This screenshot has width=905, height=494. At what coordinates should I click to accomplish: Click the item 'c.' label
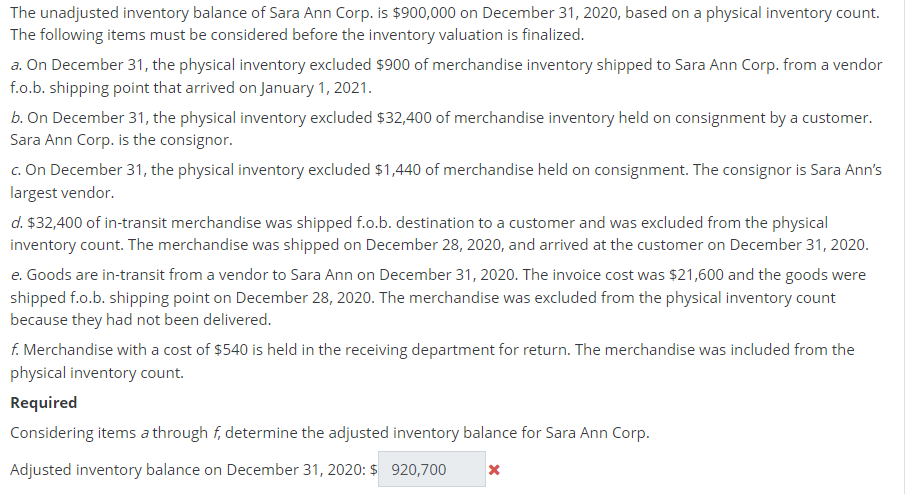click(16, 170)
